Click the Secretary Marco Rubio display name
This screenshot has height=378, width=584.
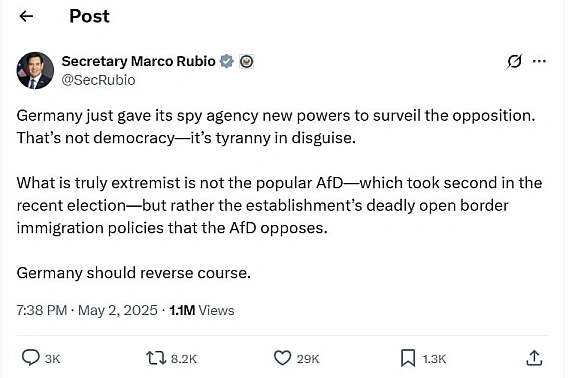[x=139, y=61]
